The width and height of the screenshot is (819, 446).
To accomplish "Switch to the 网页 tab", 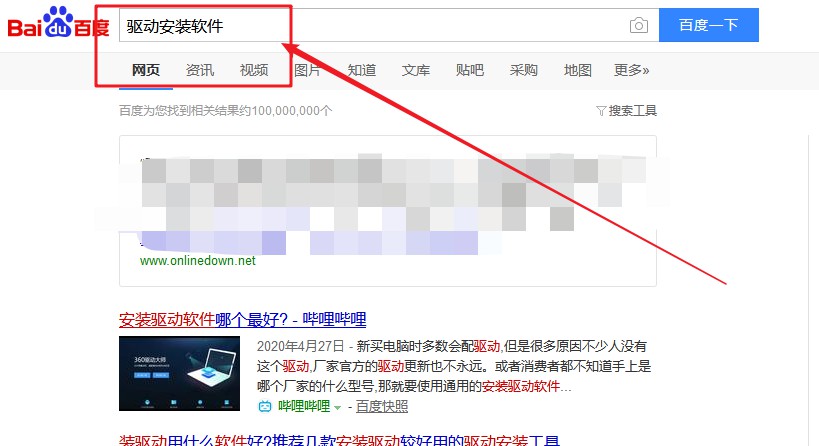I will [146, 70].
